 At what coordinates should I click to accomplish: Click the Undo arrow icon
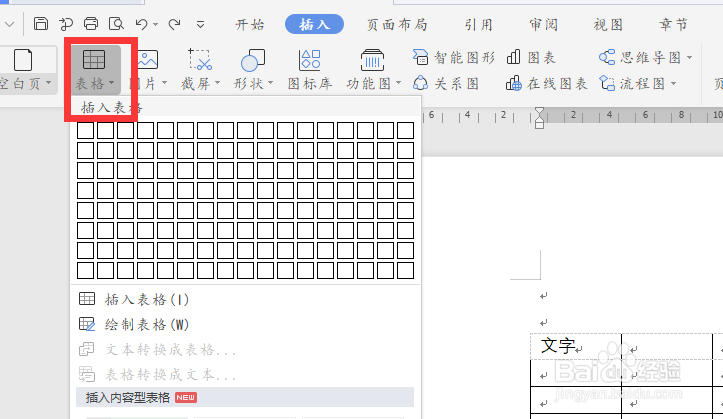[142, 24]
